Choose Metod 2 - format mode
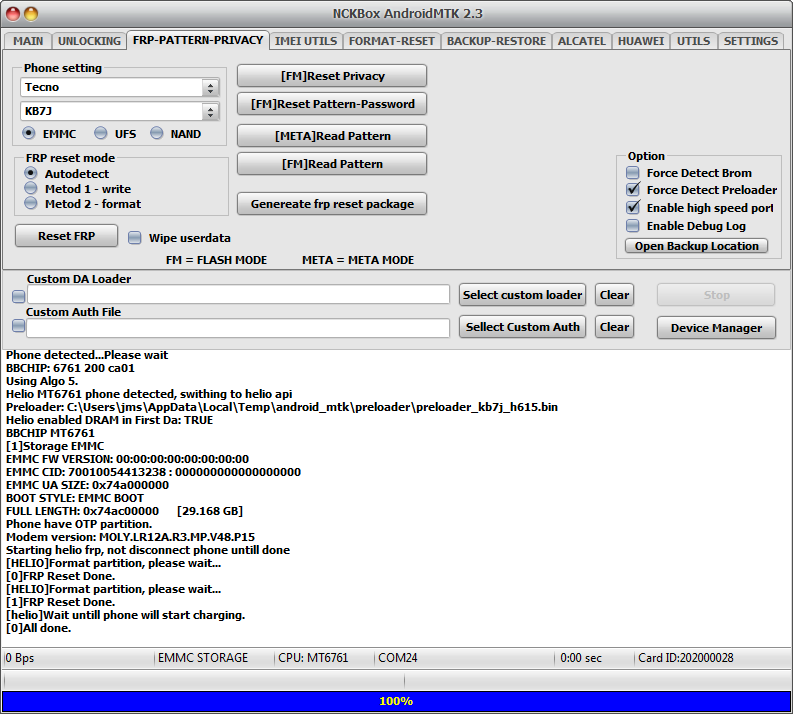The image size is (793, 714). [x=31, y=204]
